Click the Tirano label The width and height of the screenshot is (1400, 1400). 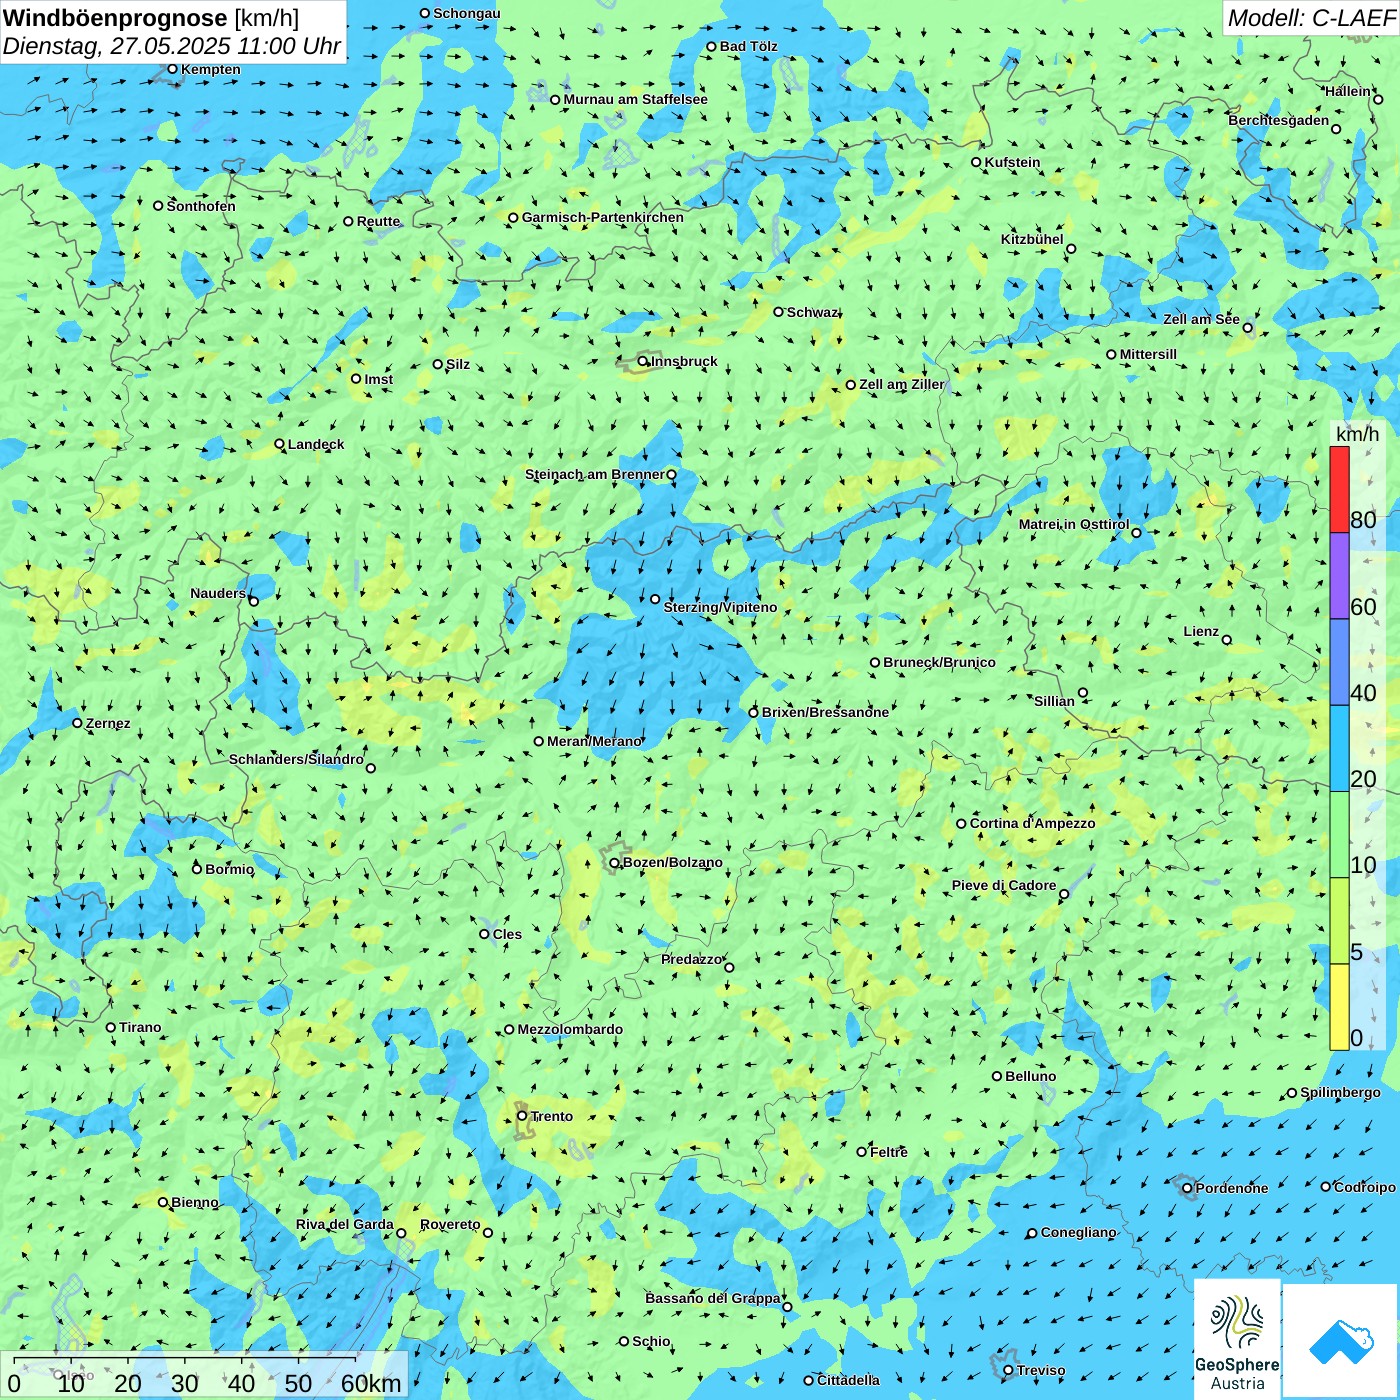[140, 1027]
